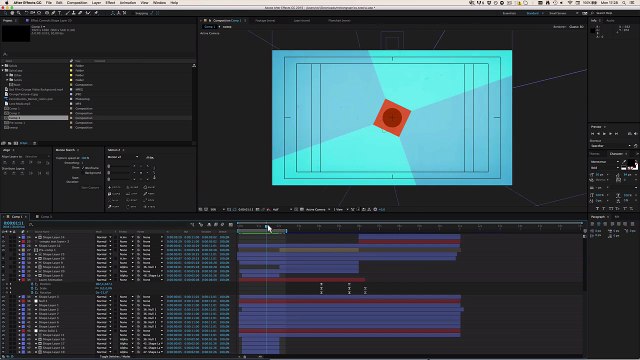This screenshot has width=640, height=360.
Task: Toggle Rotation stopwatch under Layer Animation
Action: tap(32, 293)
